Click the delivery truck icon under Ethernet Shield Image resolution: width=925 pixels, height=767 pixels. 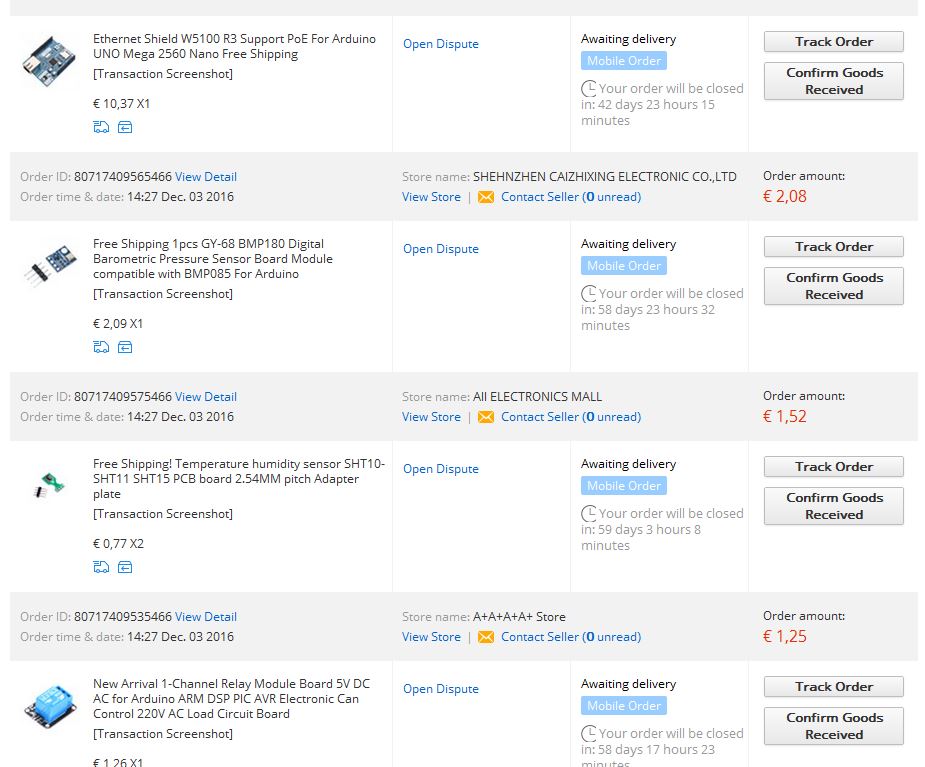tap(101, 127)
